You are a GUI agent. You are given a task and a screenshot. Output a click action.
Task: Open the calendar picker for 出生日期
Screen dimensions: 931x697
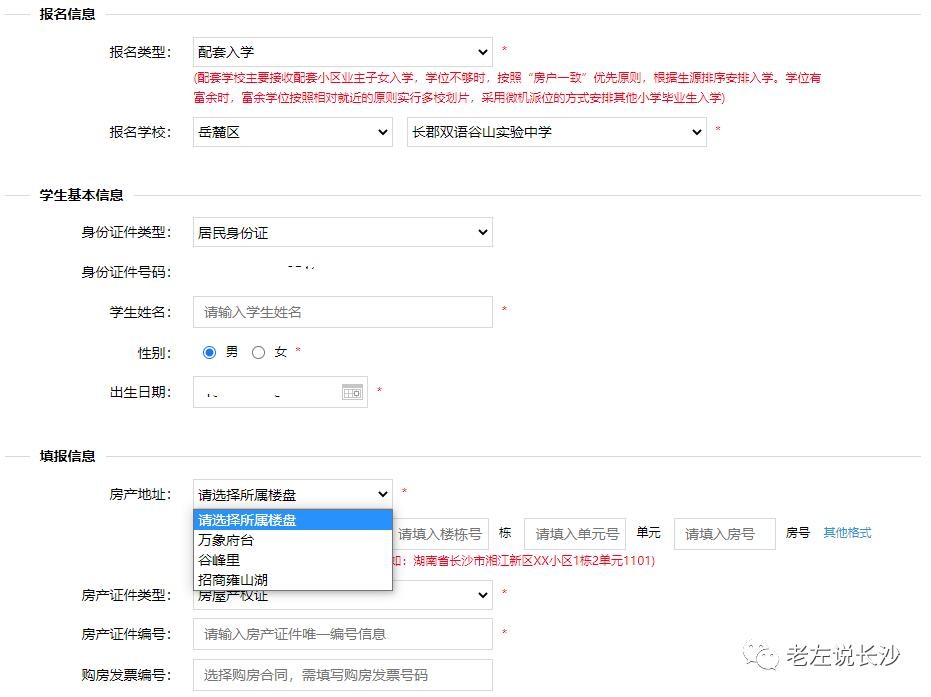(x=352, y=392)
